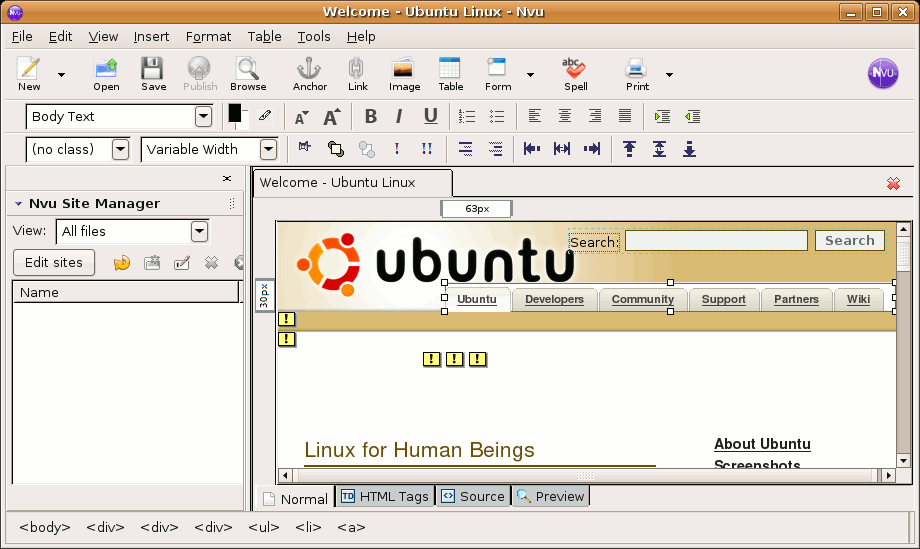Toggle underline formatting

coord(431,116)
